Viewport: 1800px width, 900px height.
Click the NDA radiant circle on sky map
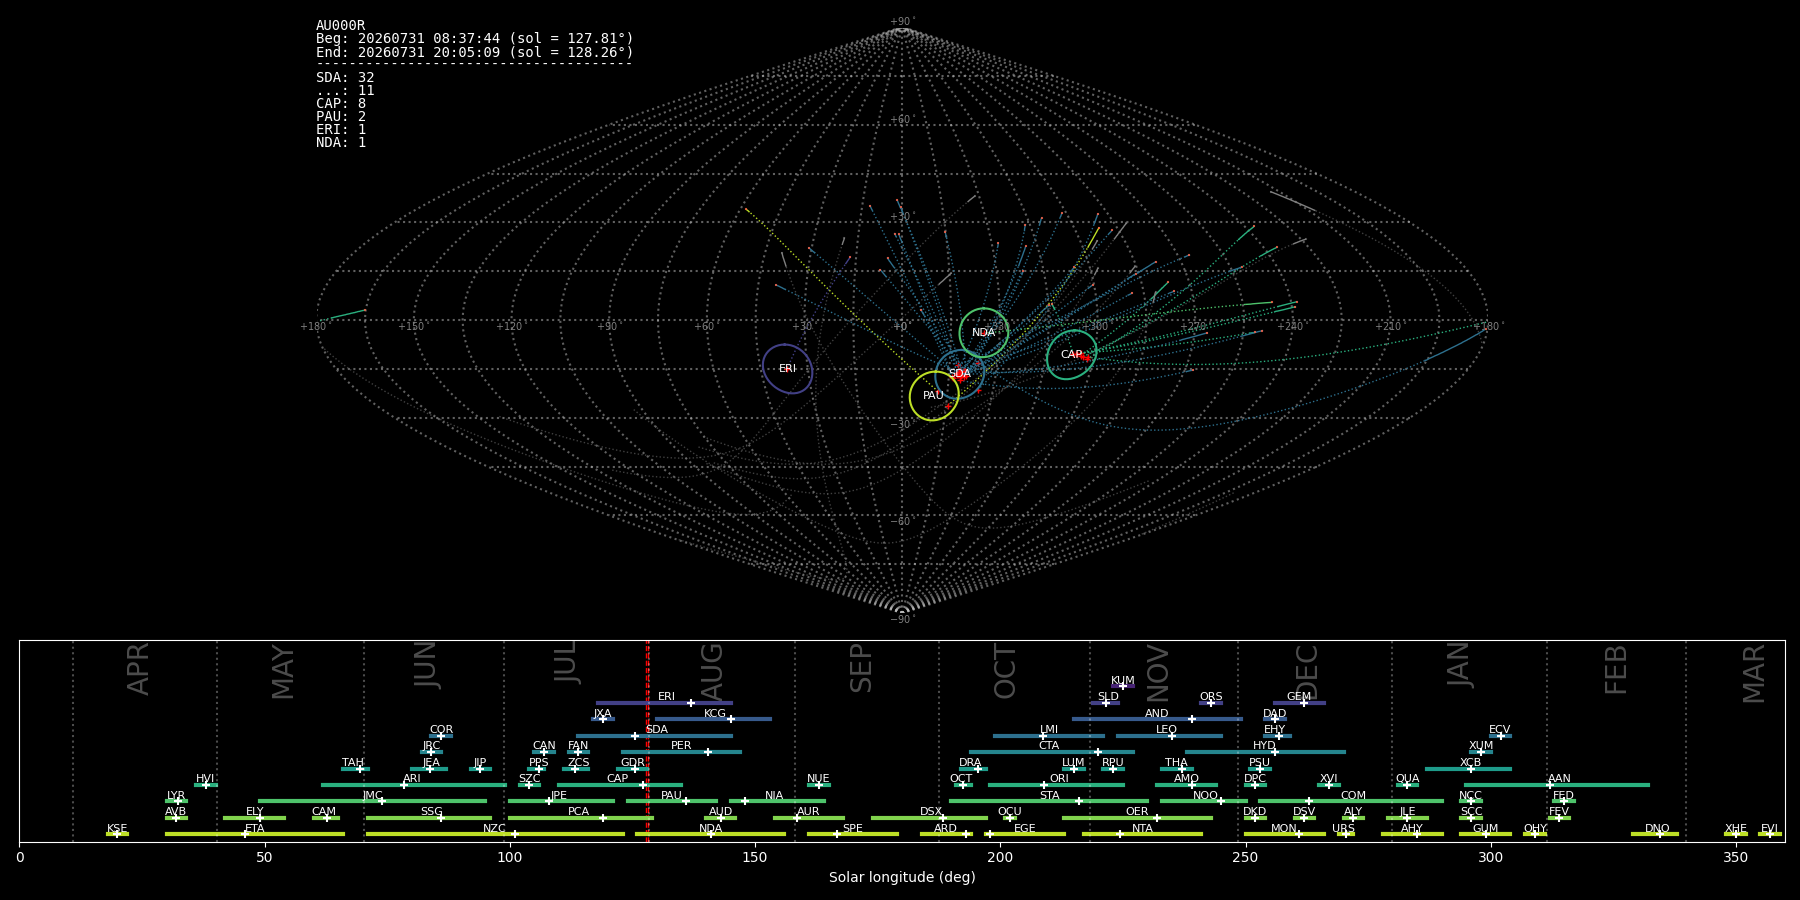pyautogui.click(x=984, y=333)
